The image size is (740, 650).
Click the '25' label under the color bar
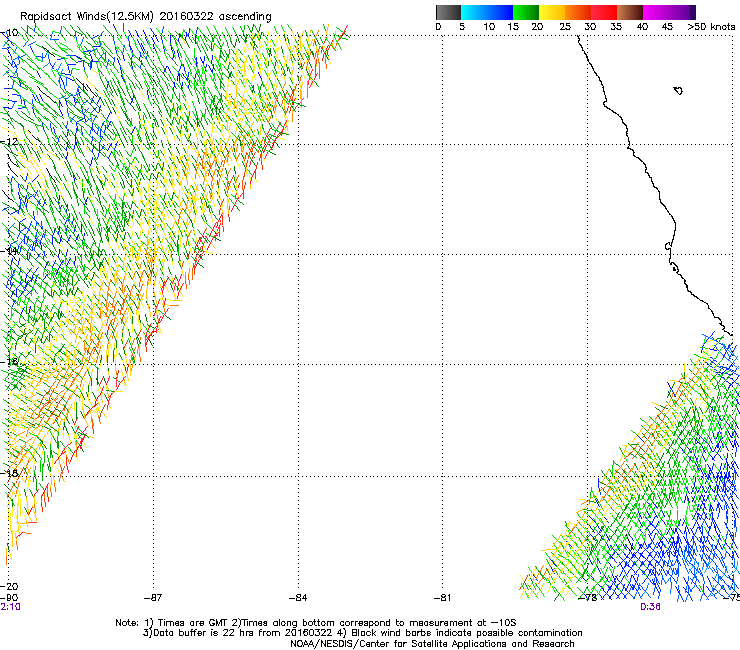(565, 27)
